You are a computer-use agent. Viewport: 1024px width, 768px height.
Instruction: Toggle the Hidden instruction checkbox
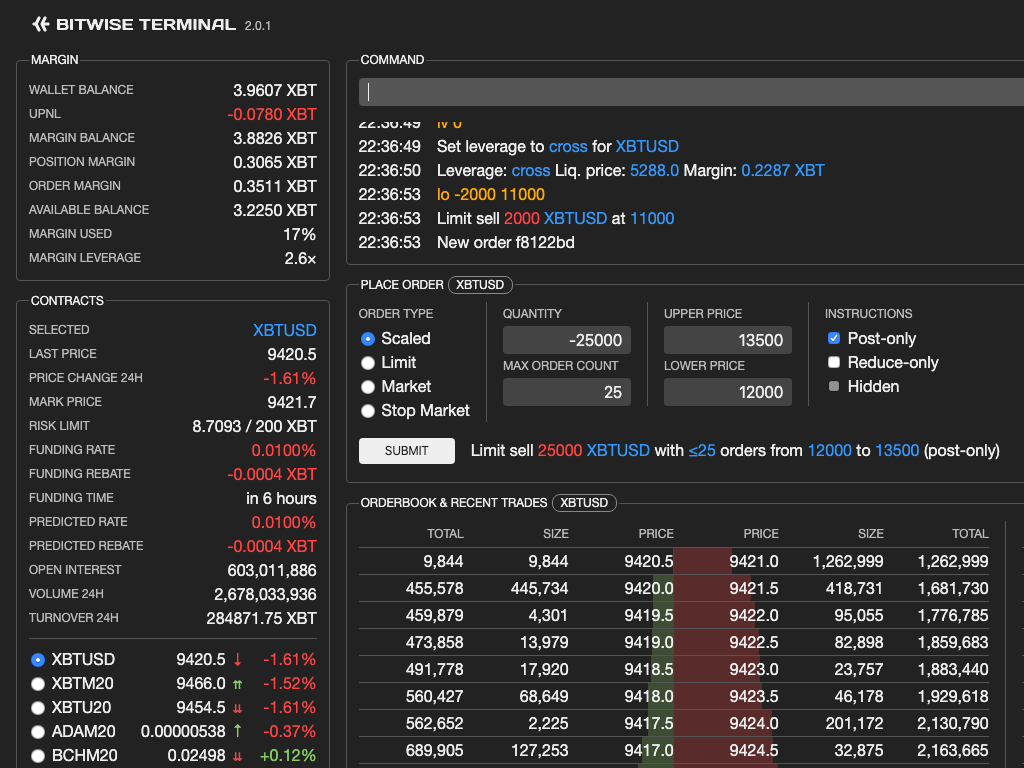click(x=834, y=386)
